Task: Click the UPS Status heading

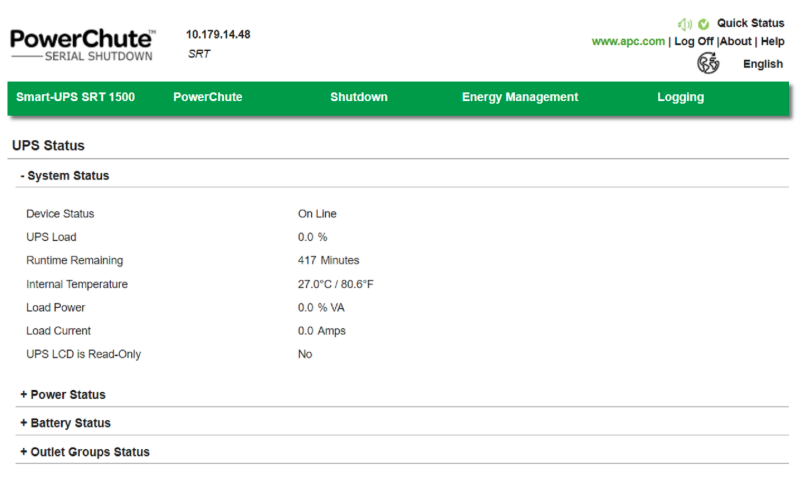Action: click(48, 146)
